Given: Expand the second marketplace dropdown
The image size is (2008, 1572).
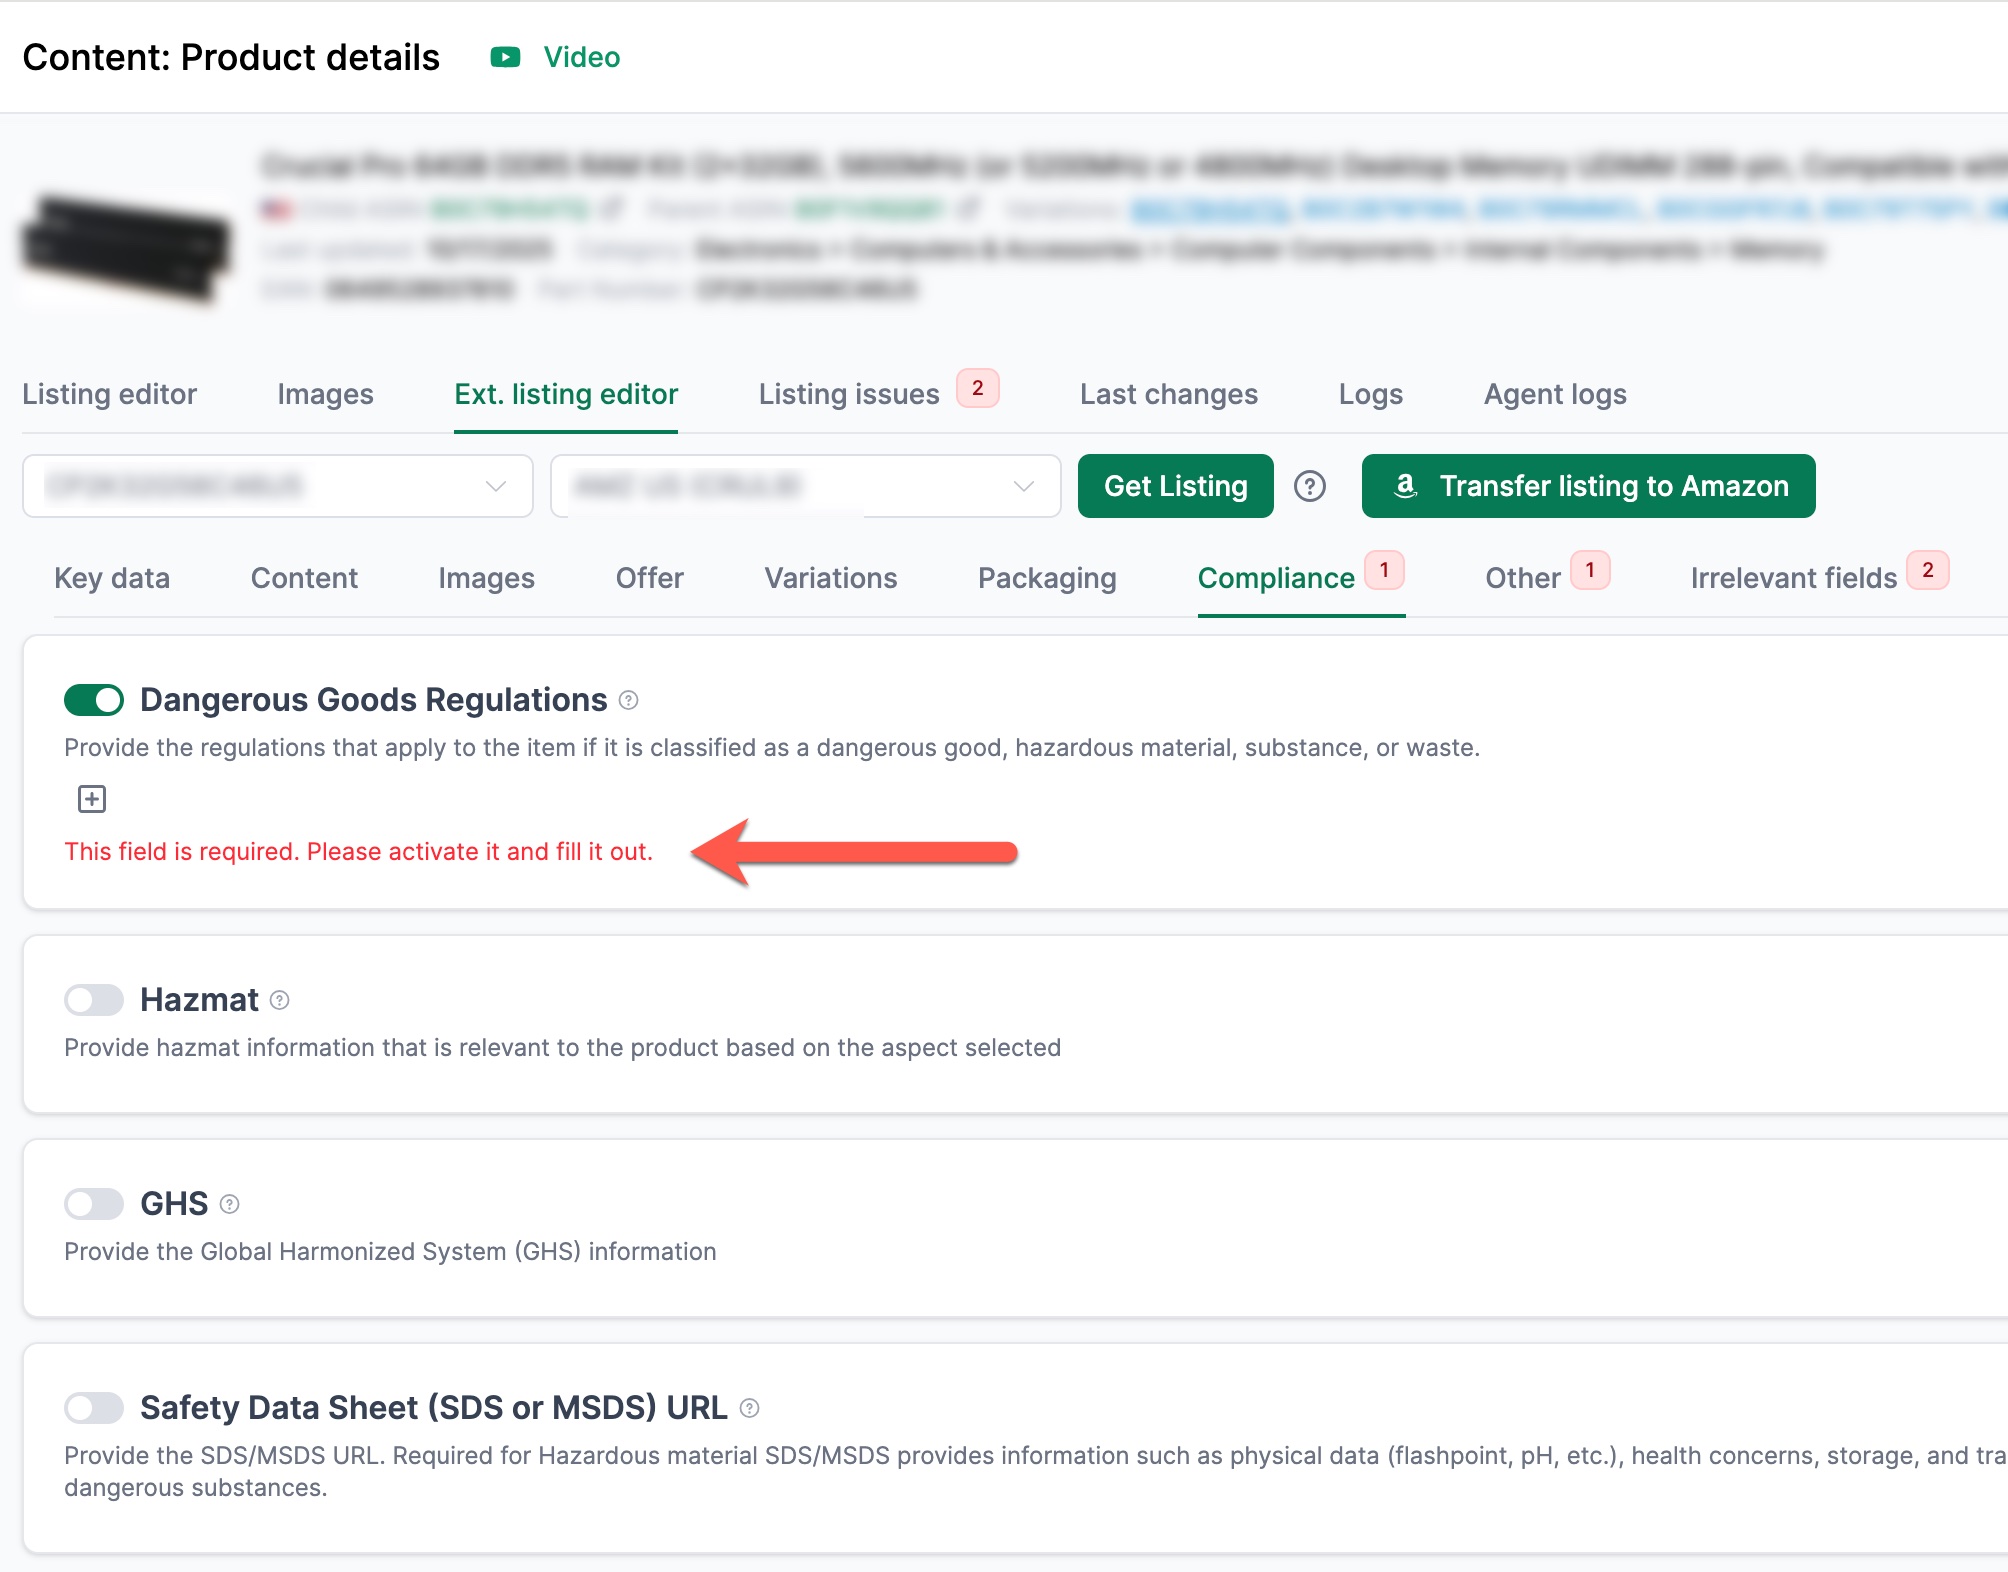Looking at the screenshot, I should (805, 486).
